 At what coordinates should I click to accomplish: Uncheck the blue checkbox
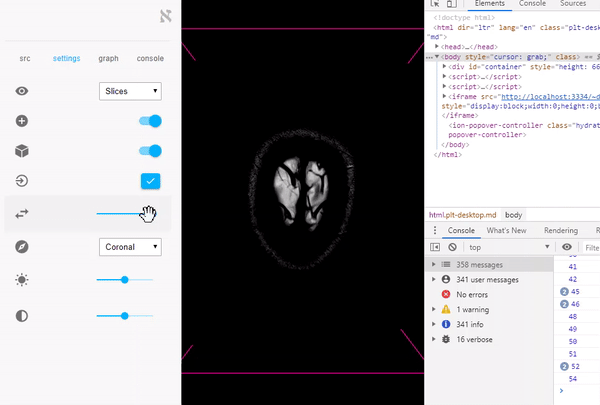click(150, 181)
